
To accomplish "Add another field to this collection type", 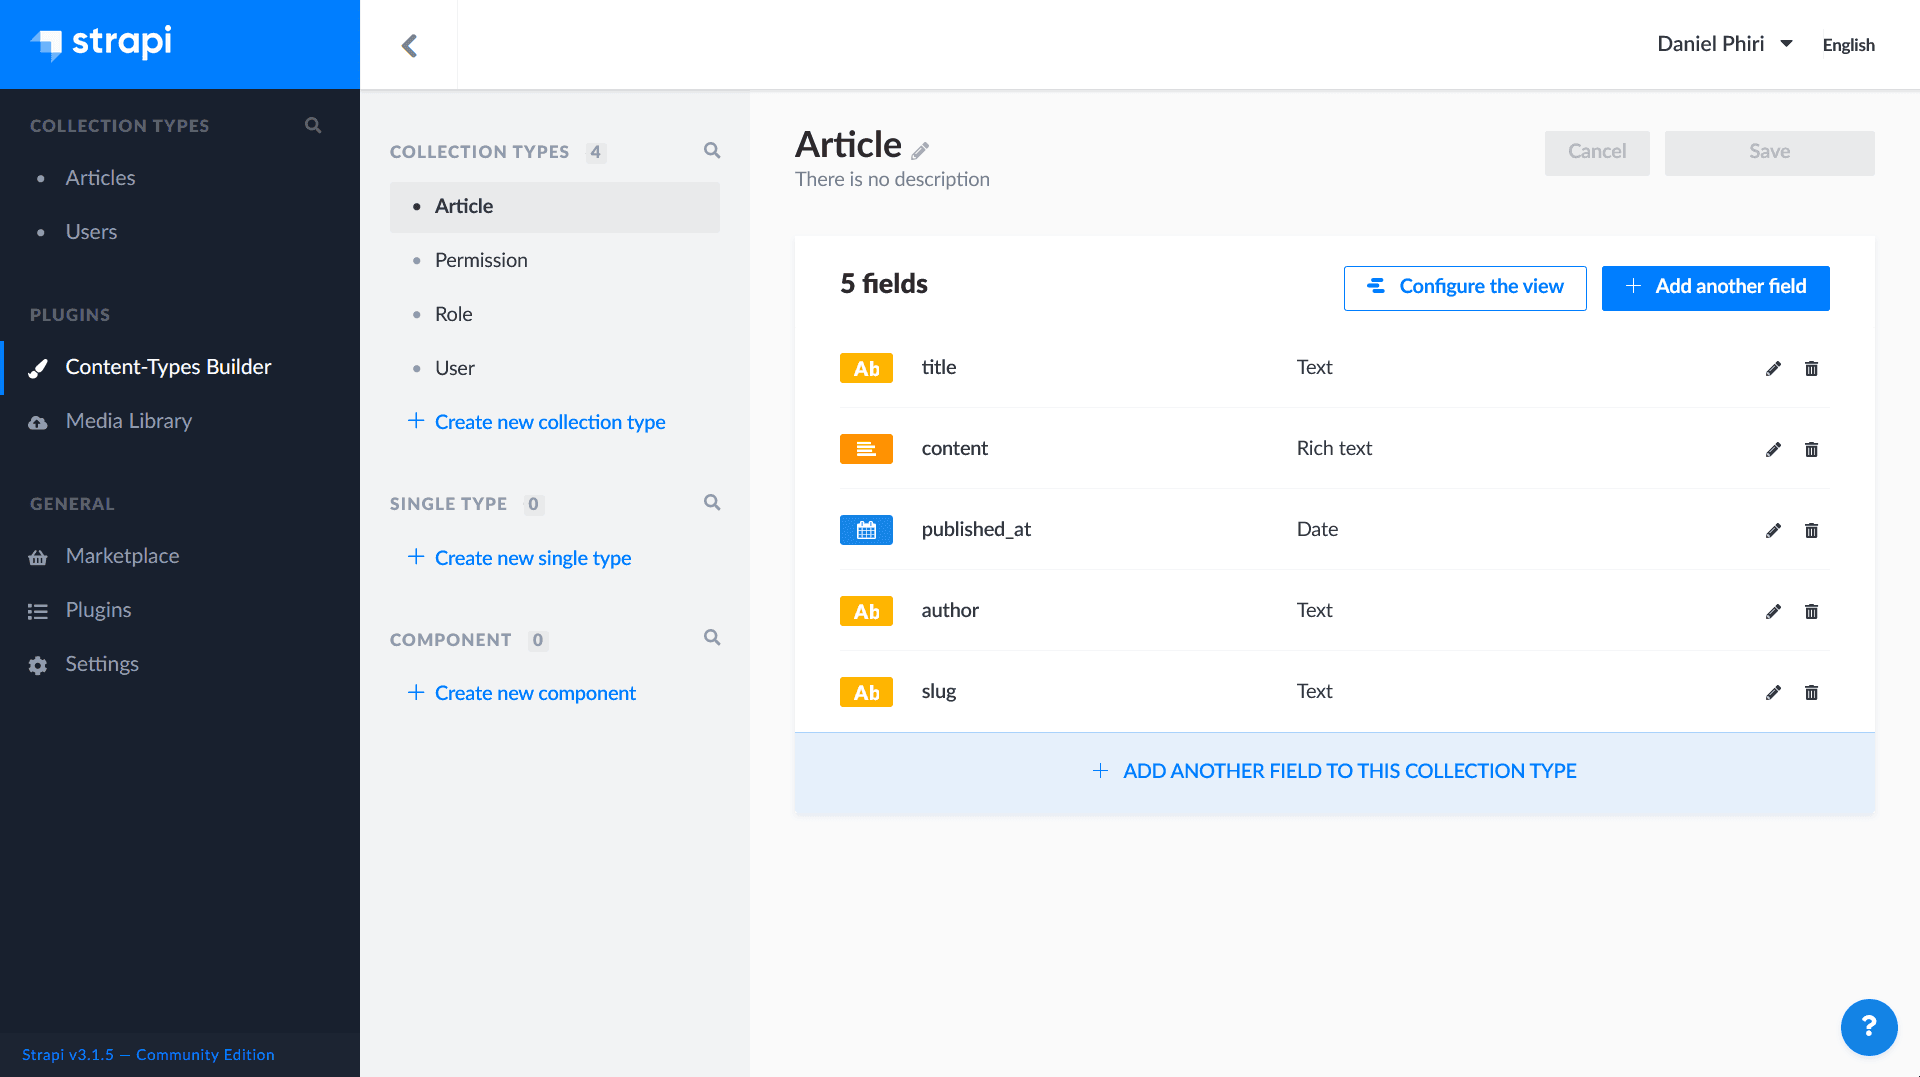I will point(1335,772).
